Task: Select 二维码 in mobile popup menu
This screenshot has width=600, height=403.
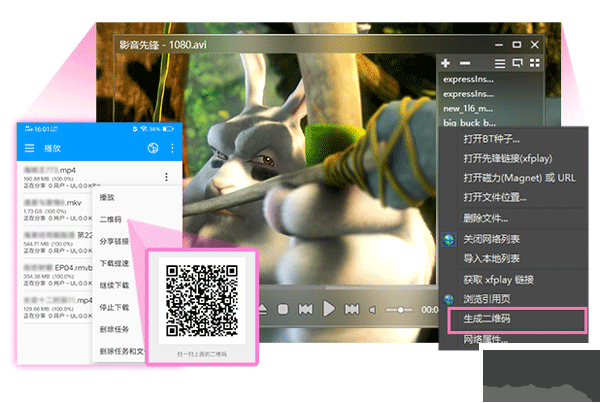Action: click(x=111, y=219)
